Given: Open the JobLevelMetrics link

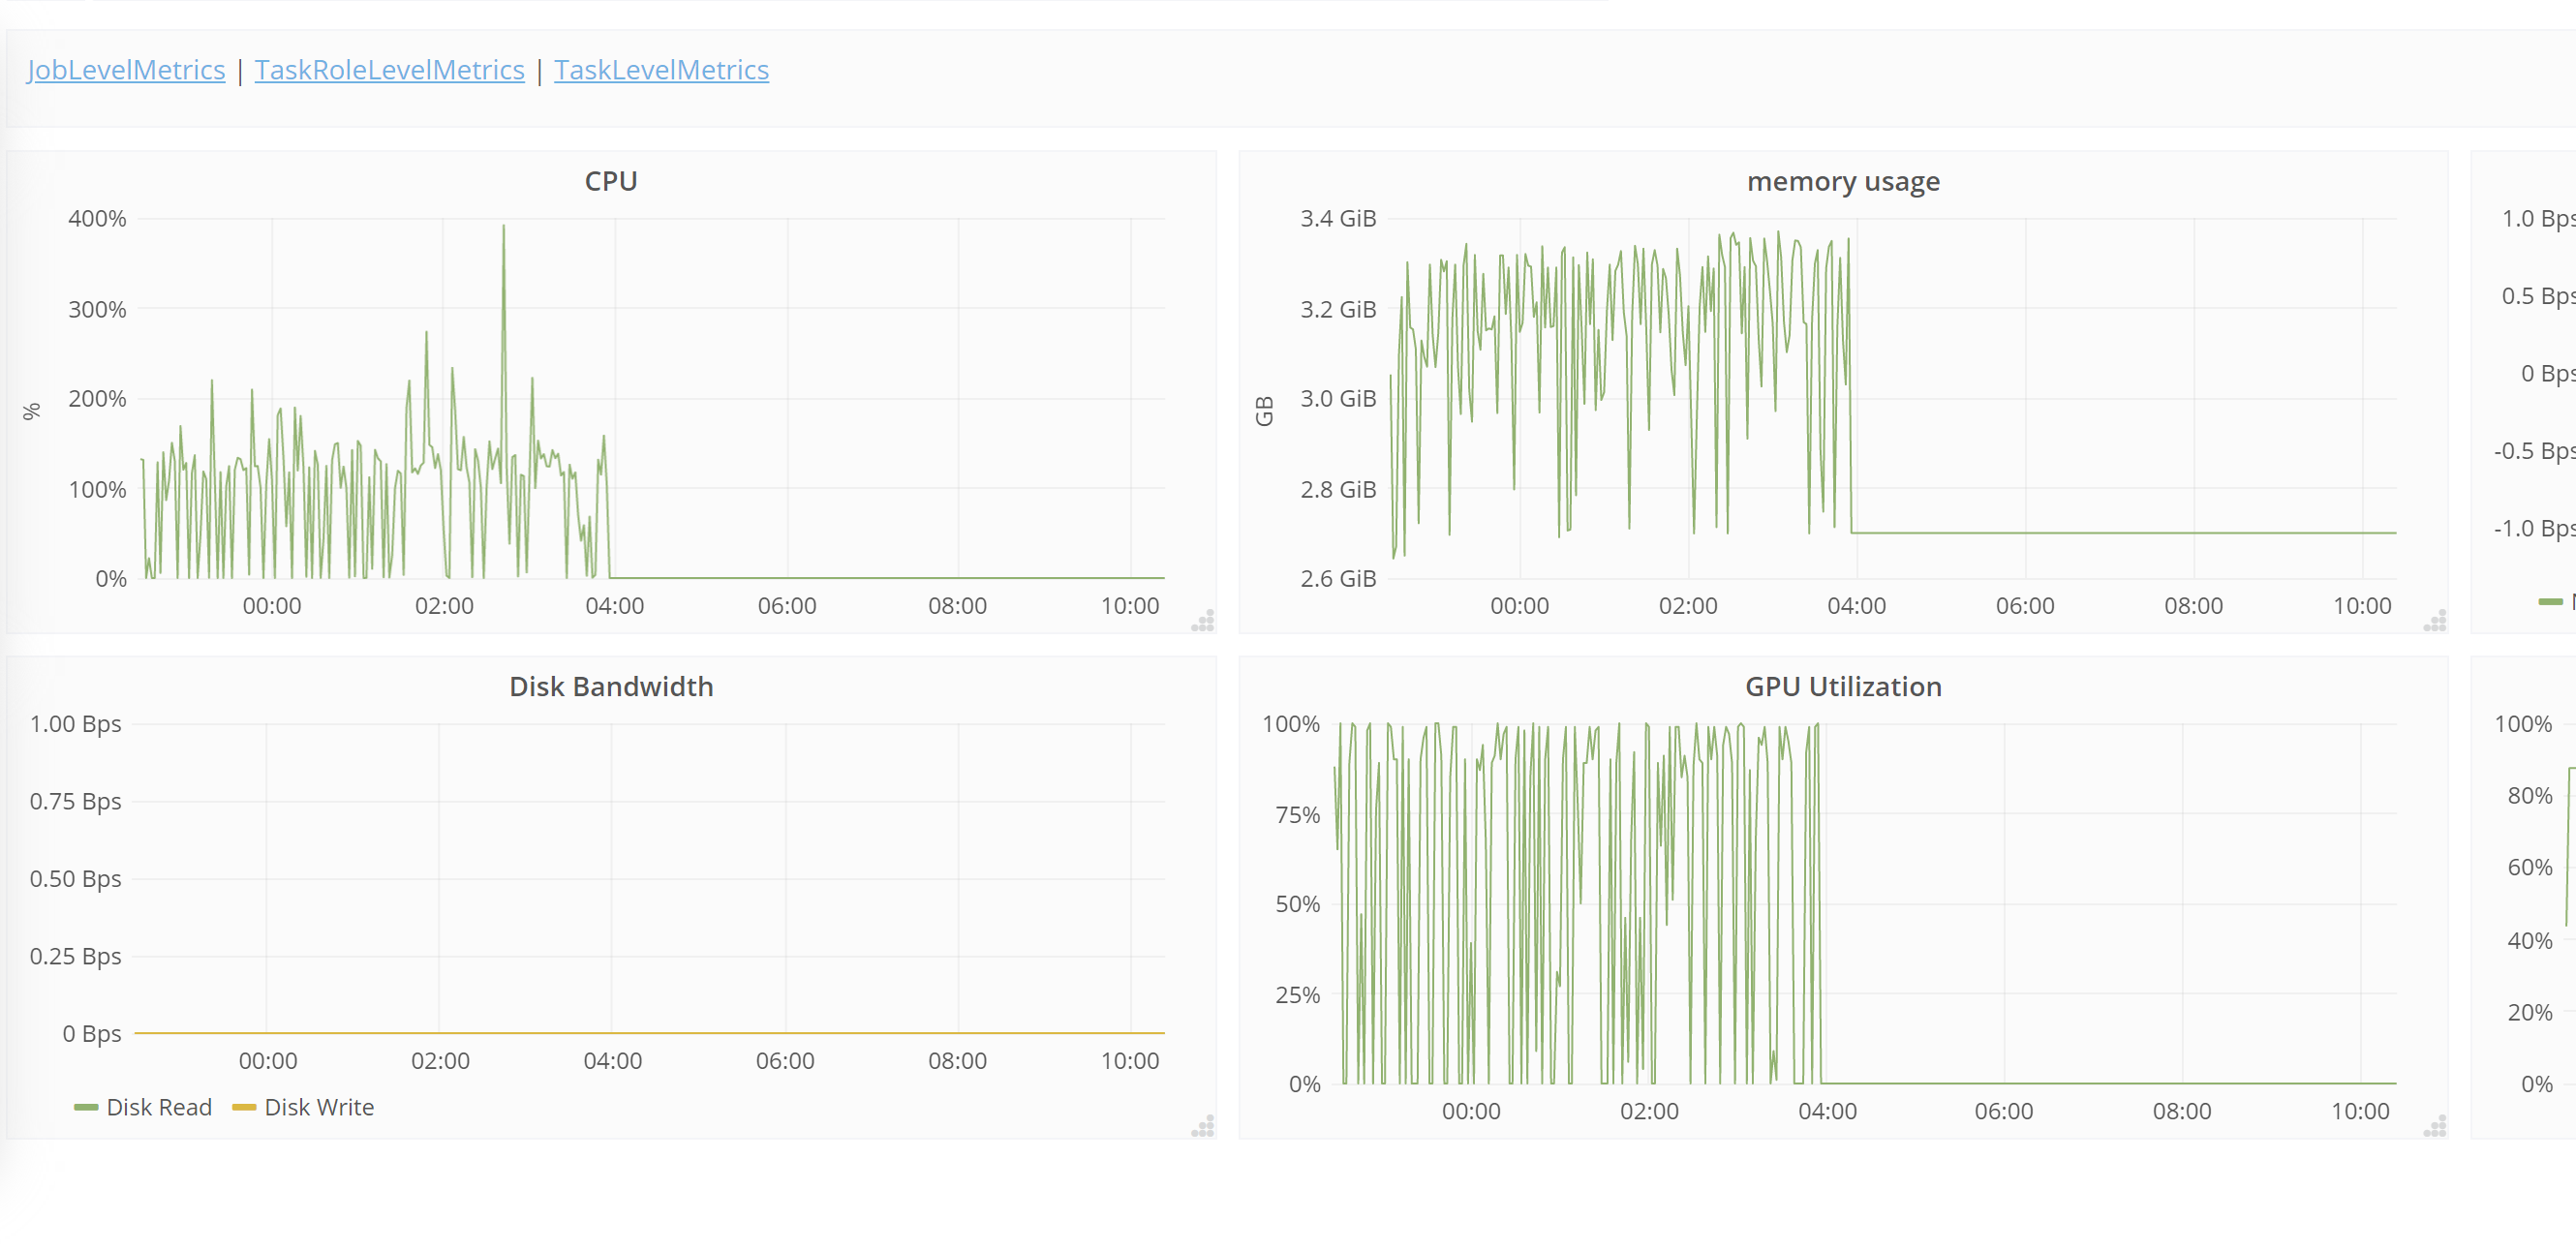Looking at the screenshot, I should 126,69.
